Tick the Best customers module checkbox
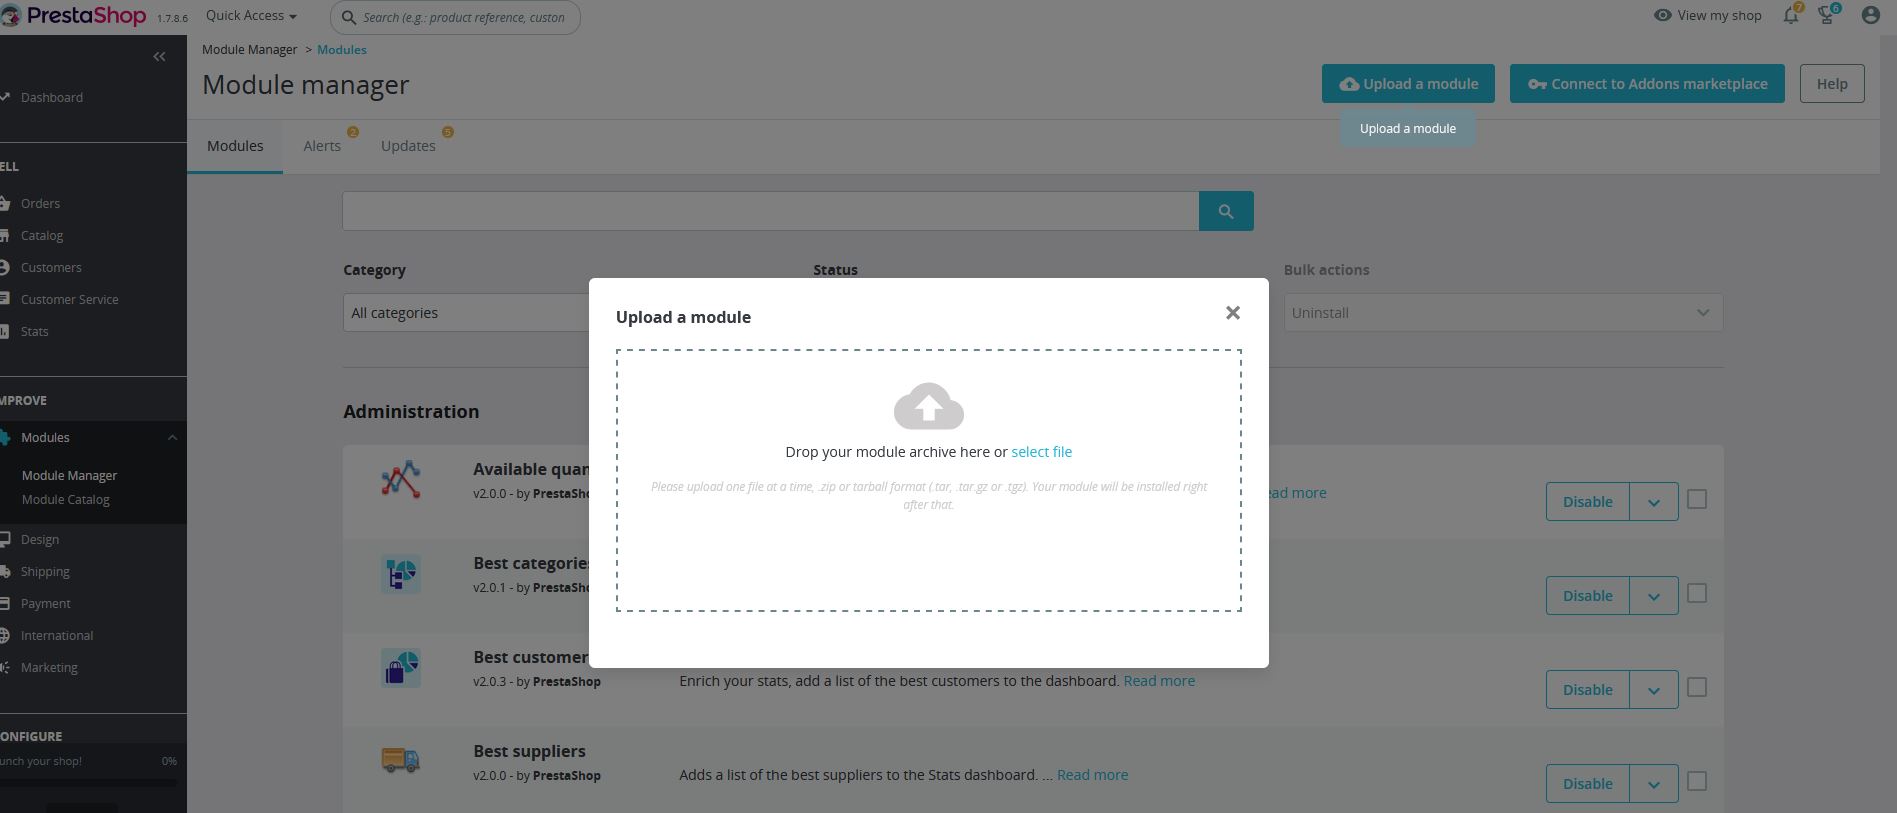The height and width of the screenshot is (813, 1897). pyautogui.click(x=1697, y=687)
